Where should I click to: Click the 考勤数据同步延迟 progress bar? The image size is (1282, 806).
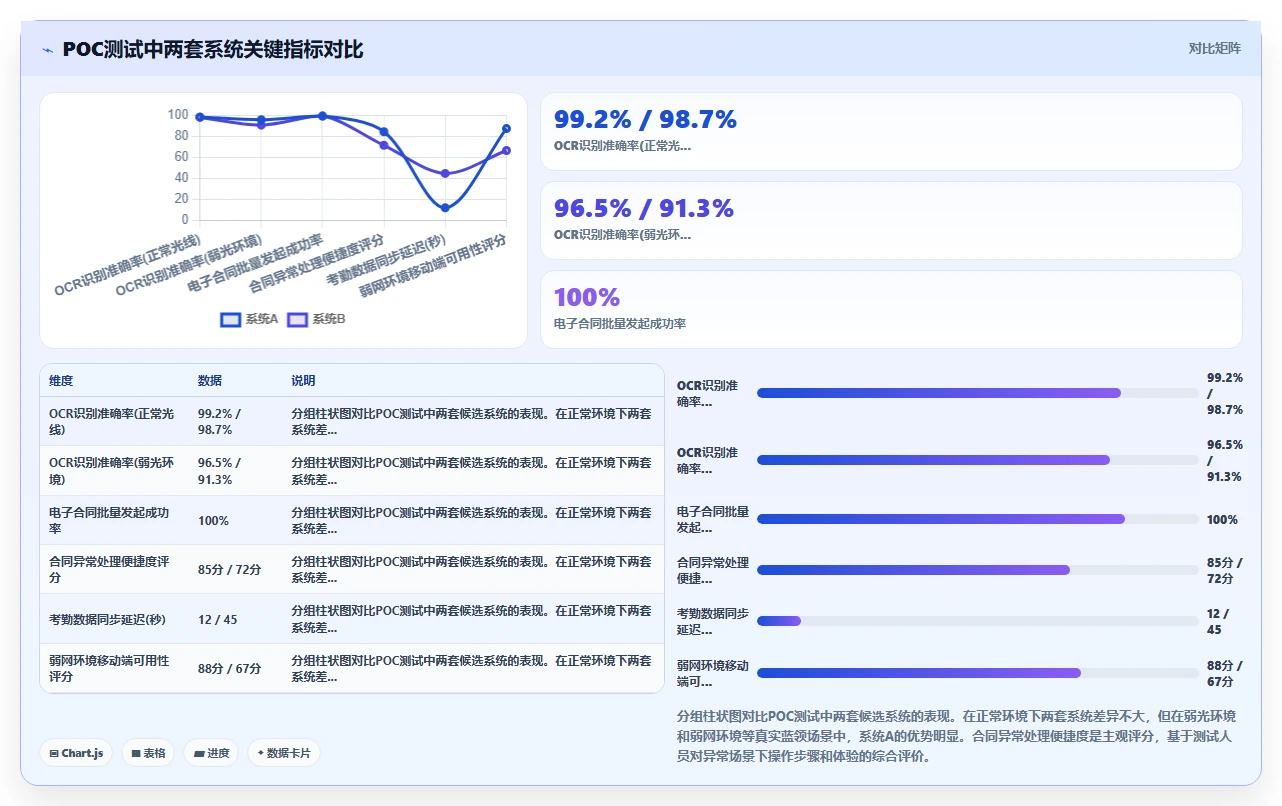(977, 621)
